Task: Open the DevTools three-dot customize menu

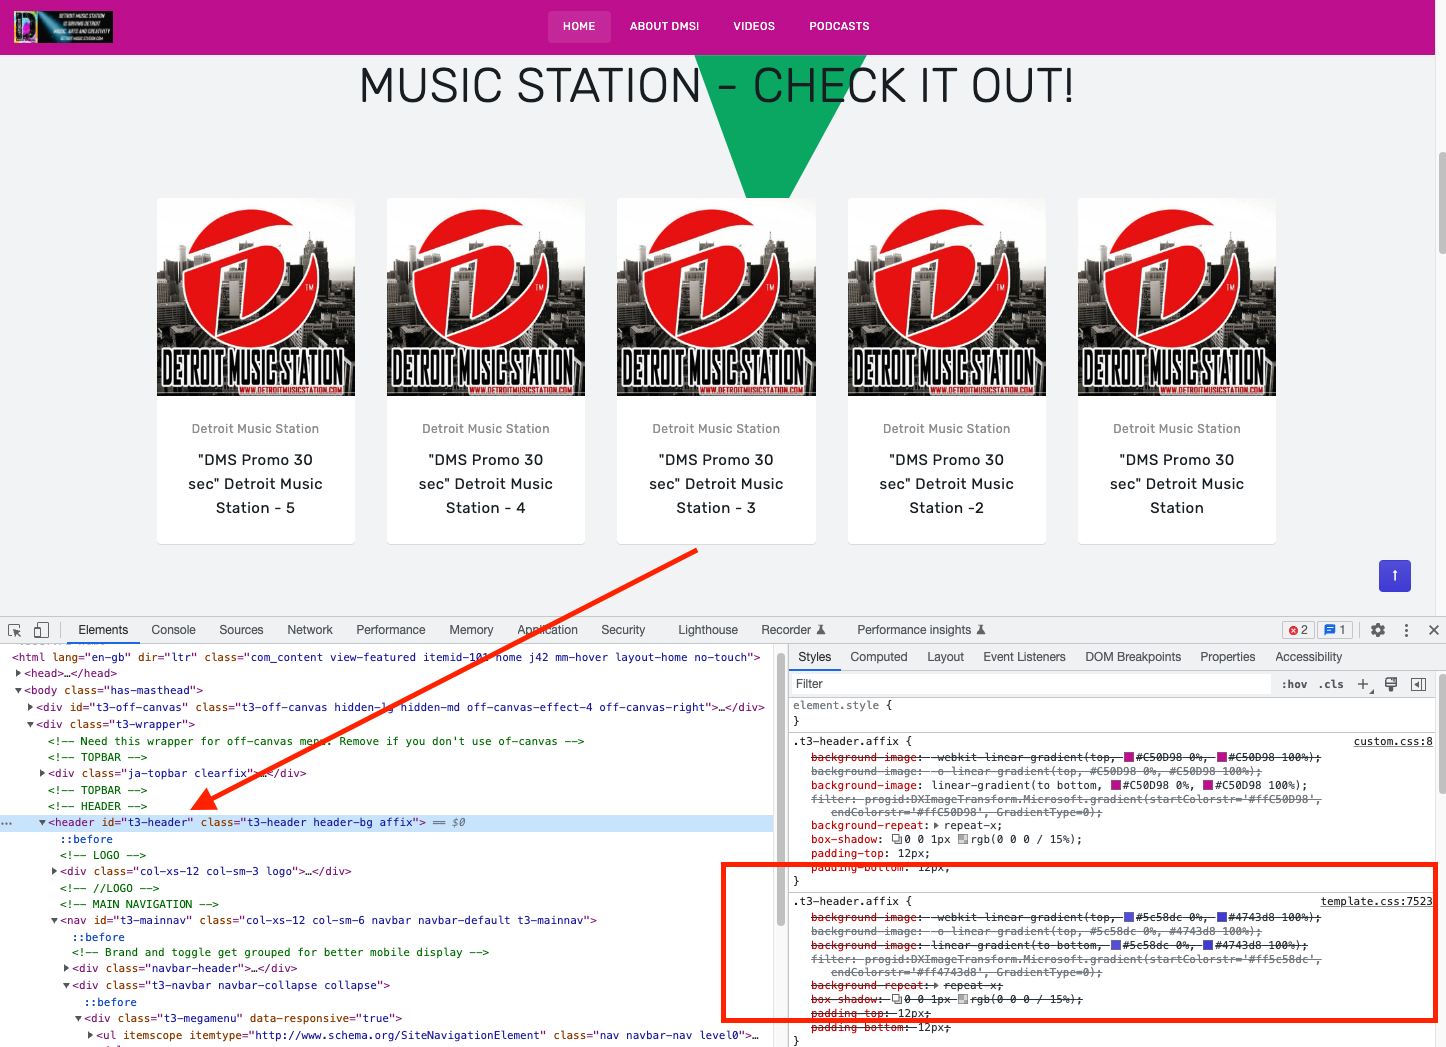Action: pos(1406,630)
